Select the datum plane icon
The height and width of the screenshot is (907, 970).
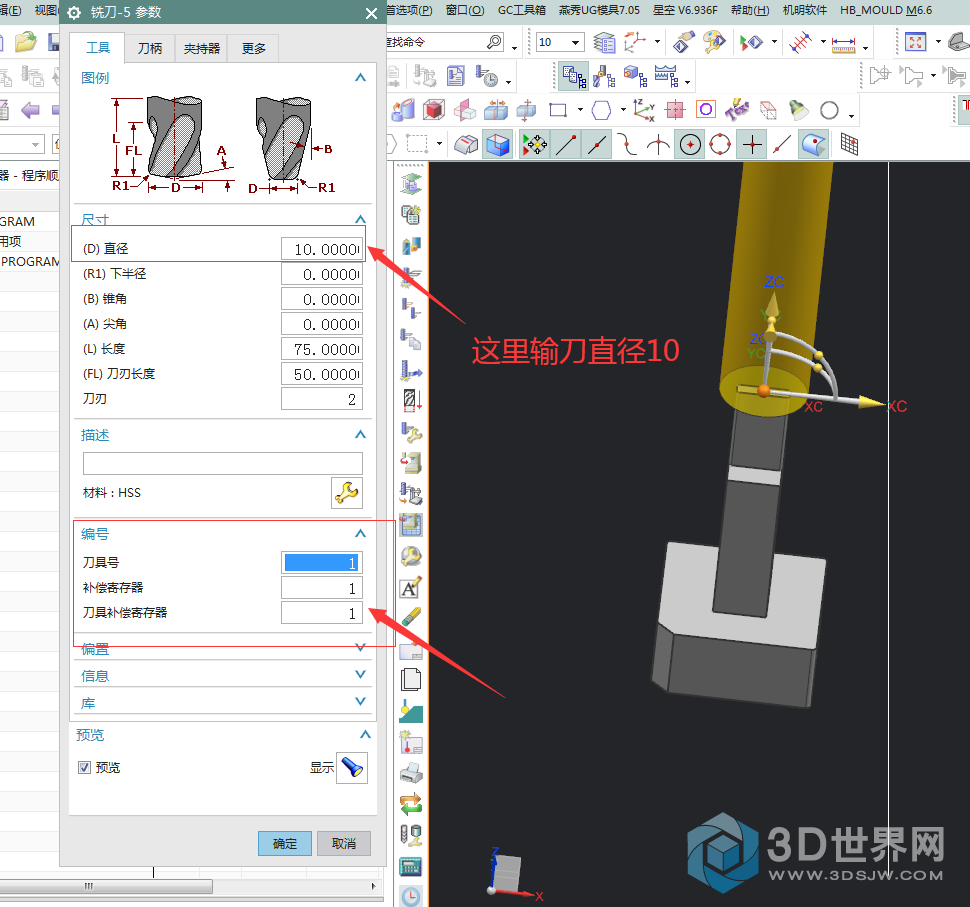tap(465, 111)
